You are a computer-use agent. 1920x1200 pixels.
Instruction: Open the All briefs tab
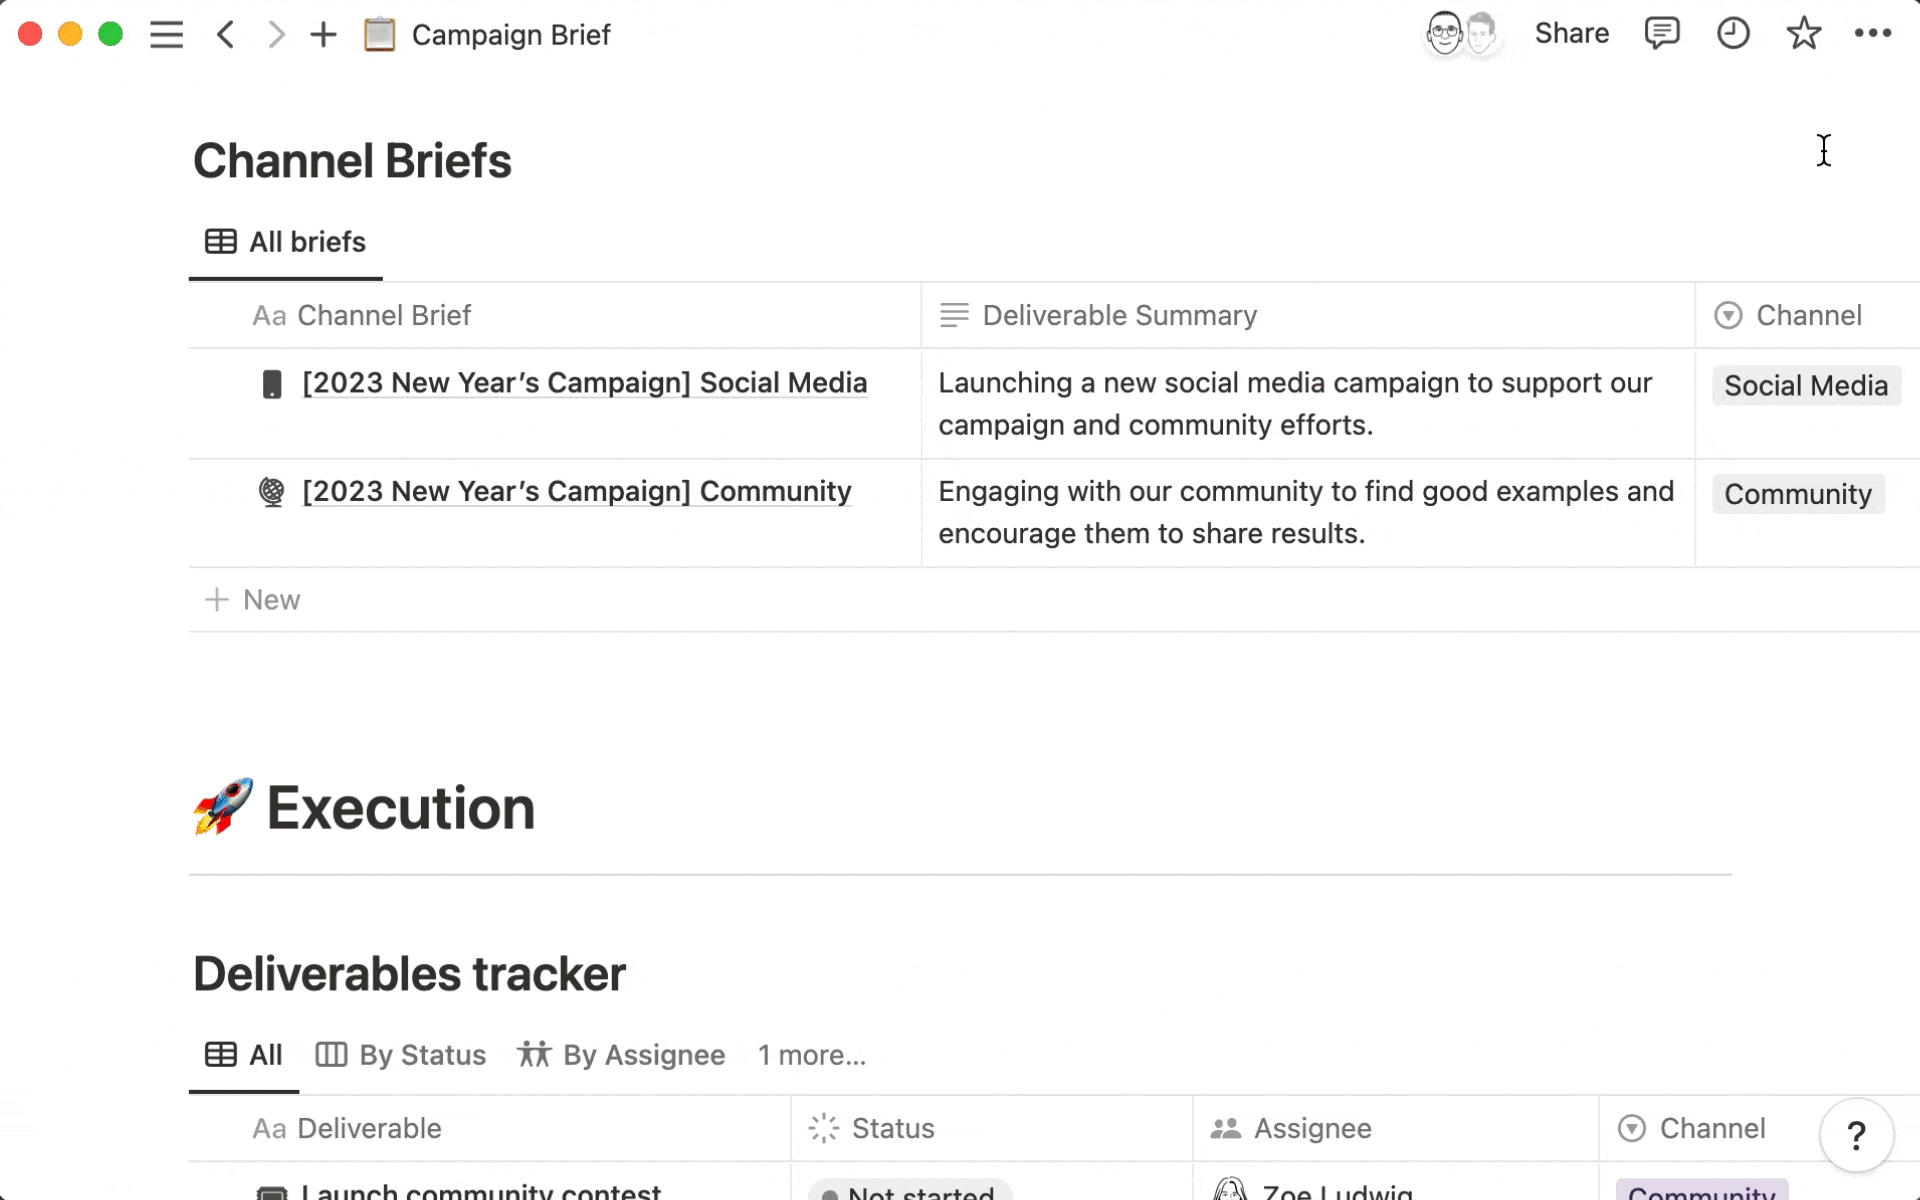coord(285,243)
